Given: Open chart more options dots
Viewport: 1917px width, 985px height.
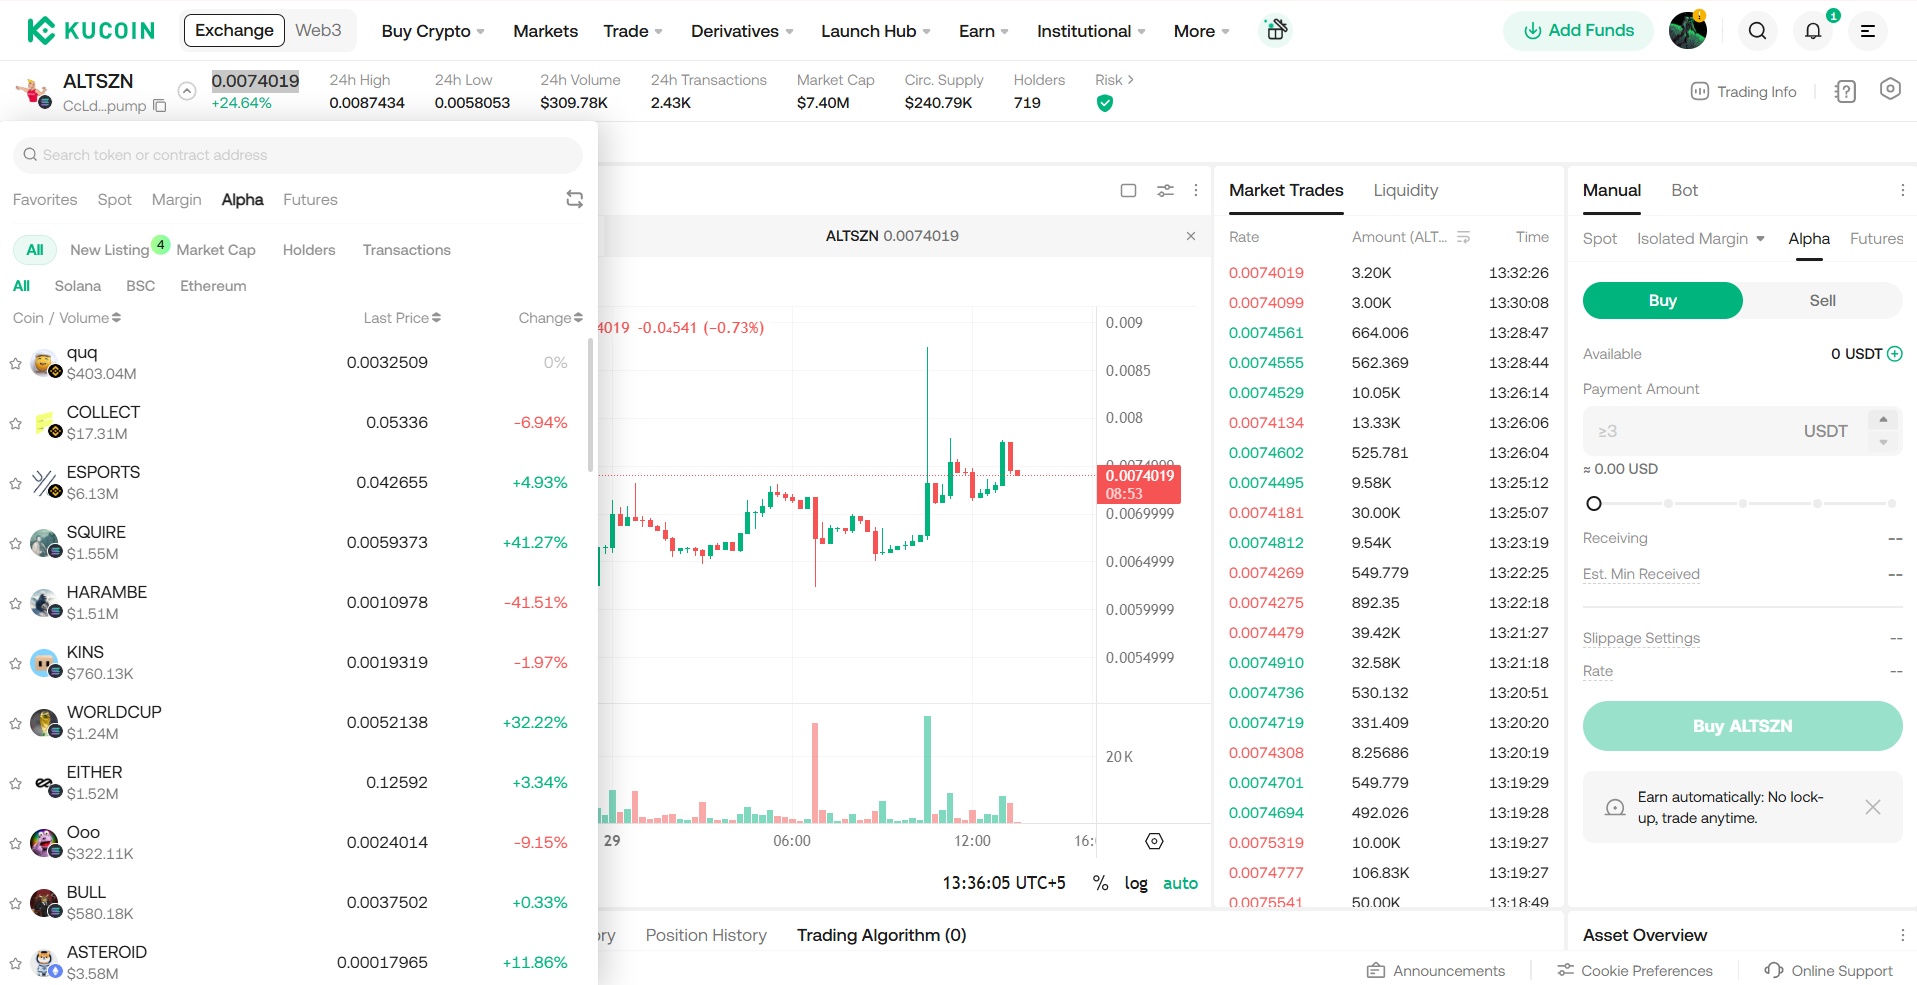Looking at the screenshot, I should click(x=1196, y=190).
